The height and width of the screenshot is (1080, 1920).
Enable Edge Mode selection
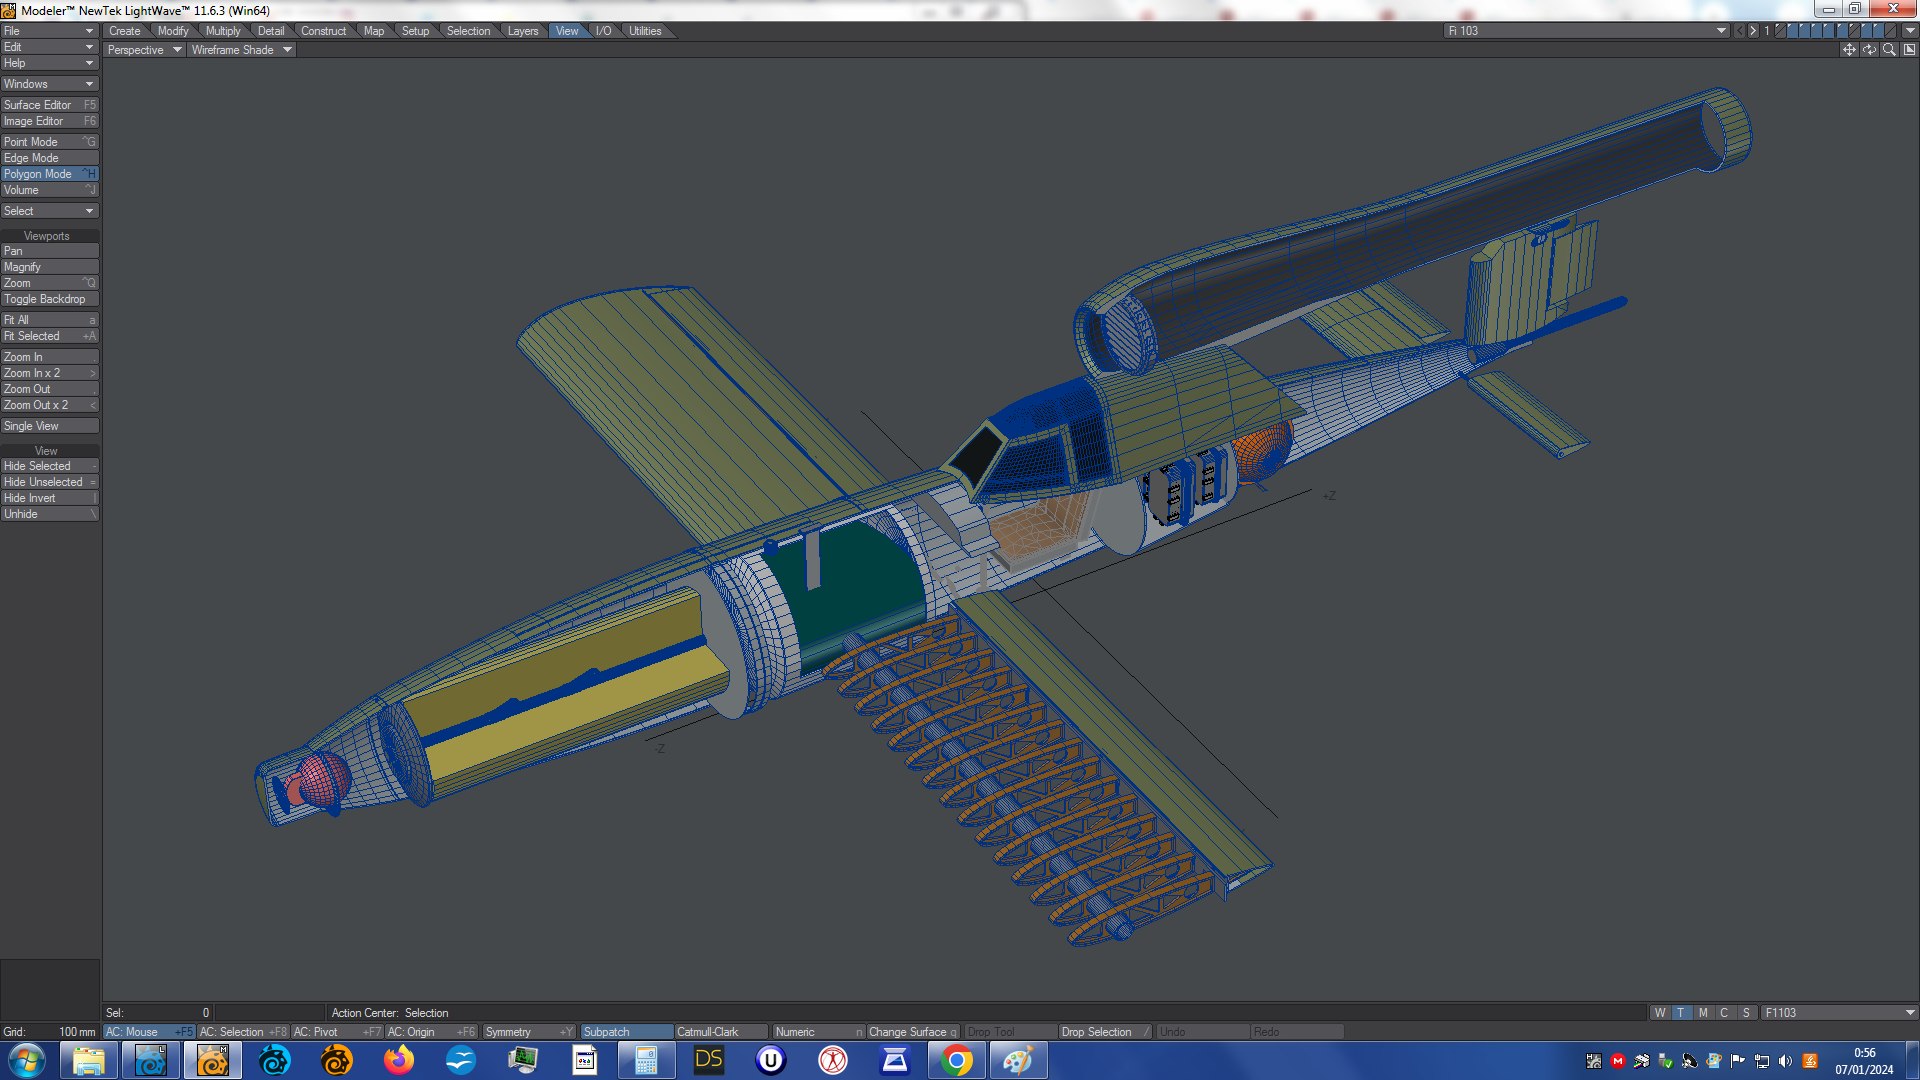coord(50,158)
